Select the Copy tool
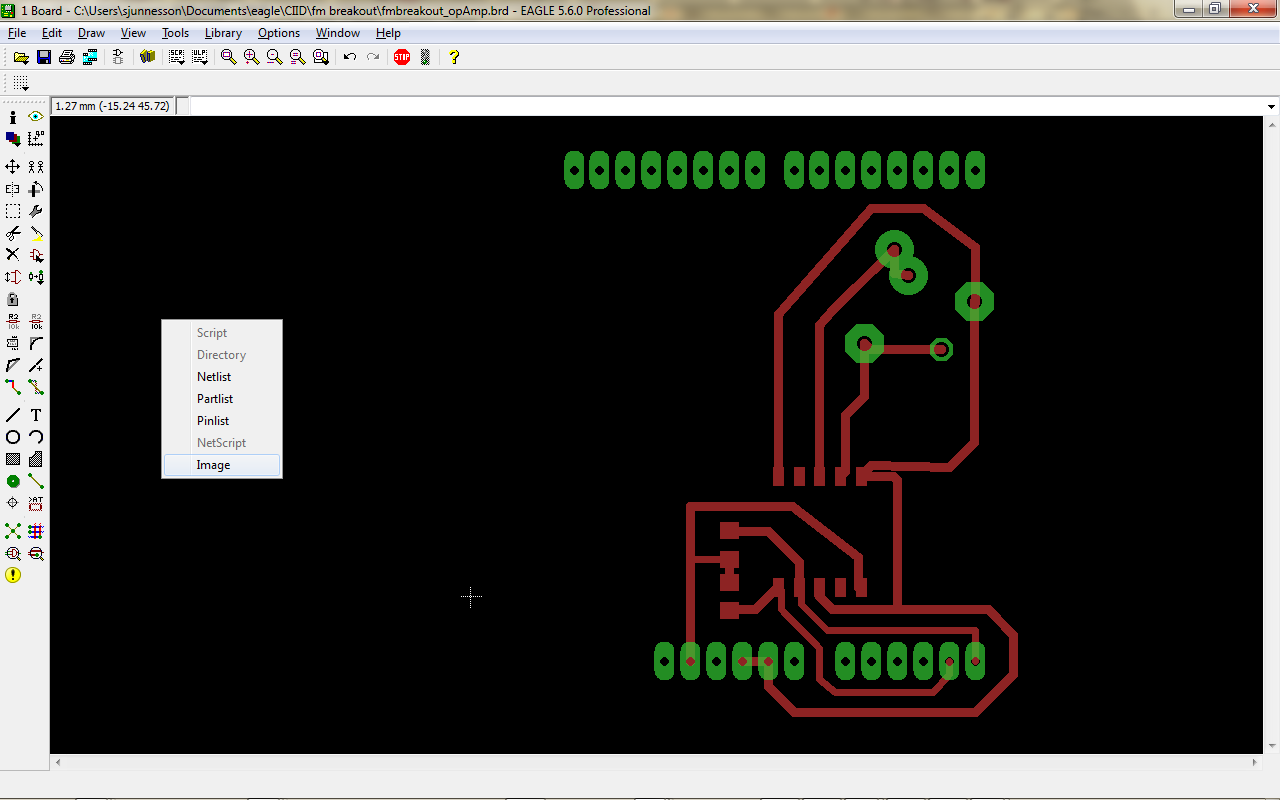Viewport: 1280px width, 800px height. (x=36, y=167)
